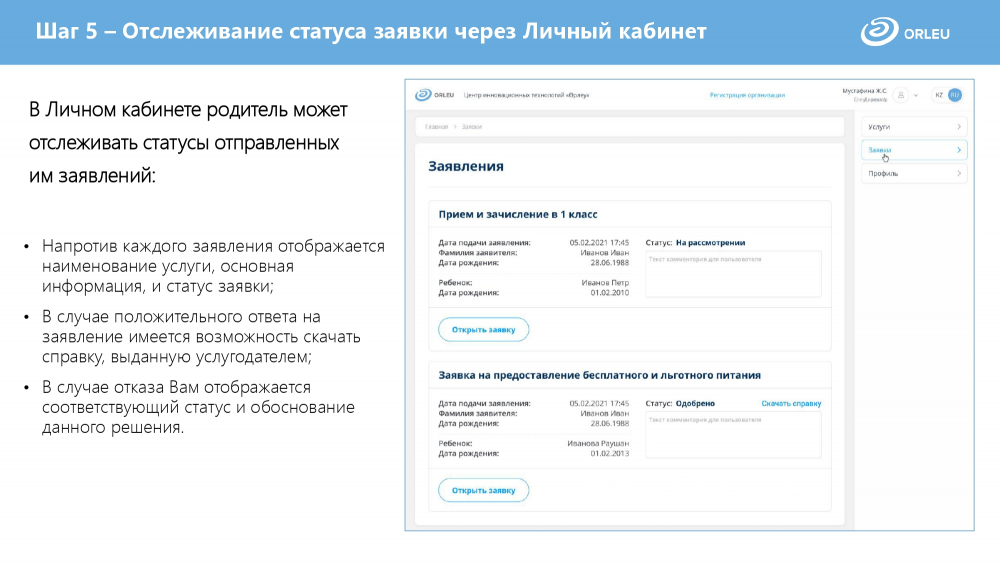
Task: Switch language to KZ
Action: [939, 95]
